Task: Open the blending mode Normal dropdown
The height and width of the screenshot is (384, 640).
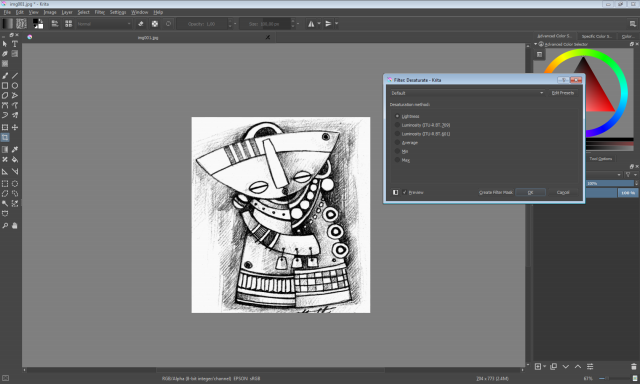Action: [104, 24]
